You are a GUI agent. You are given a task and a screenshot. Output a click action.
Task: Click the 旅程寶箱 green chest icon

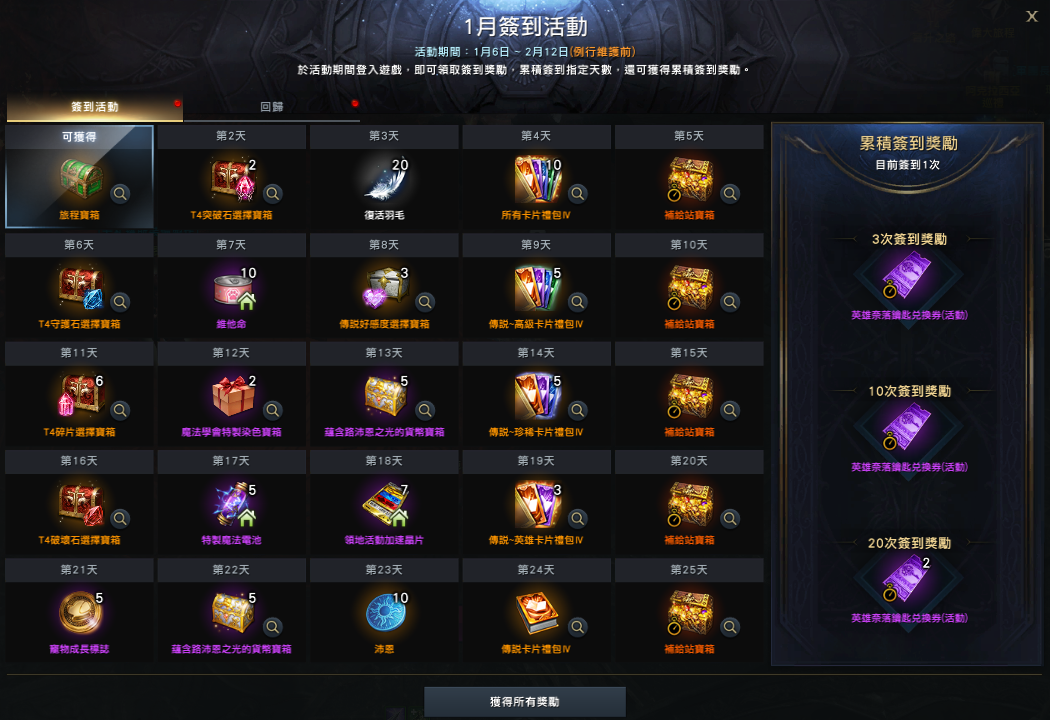(x=80, y=179)
